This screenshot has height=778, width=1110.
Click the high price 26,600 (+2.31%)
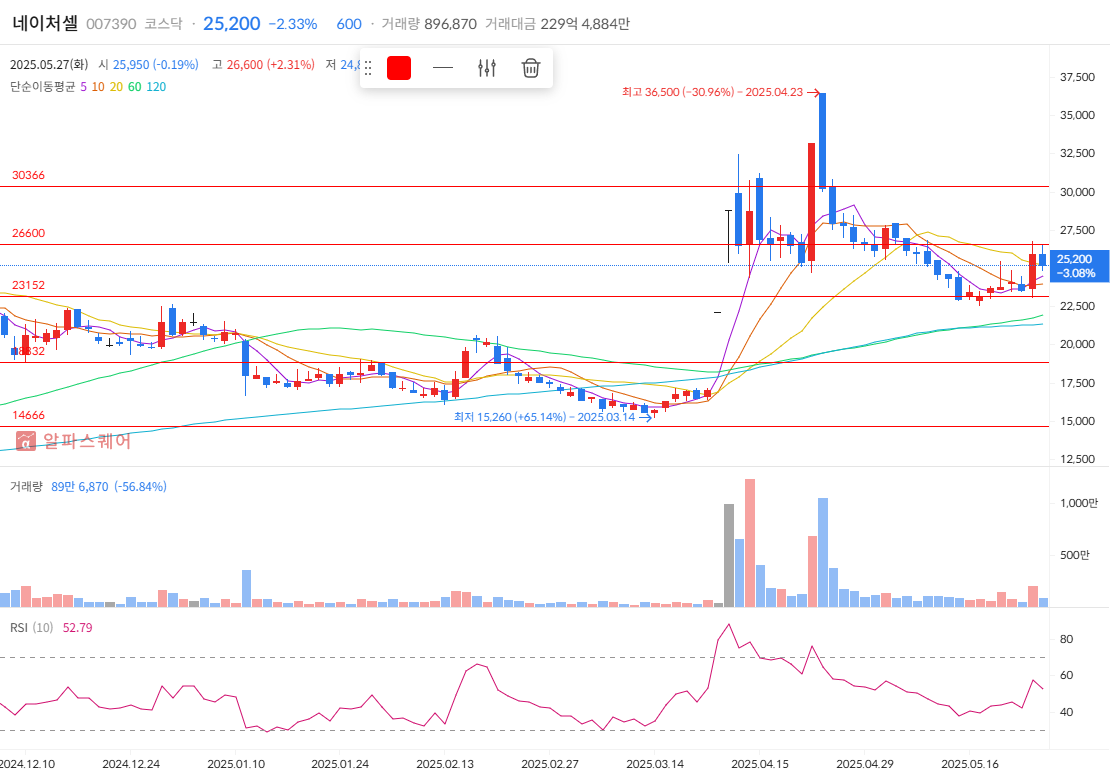coord(270,64)
